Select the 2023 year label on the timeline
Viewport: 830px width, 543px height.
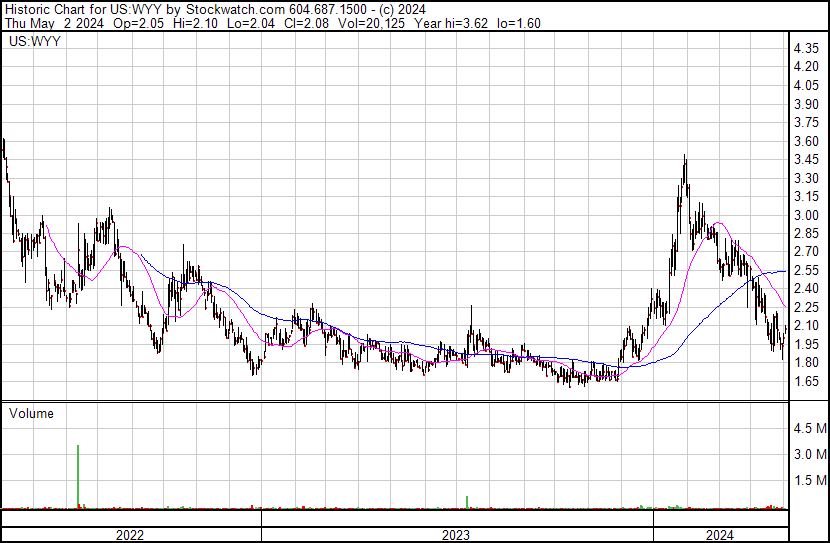click(x=456, y=535)
